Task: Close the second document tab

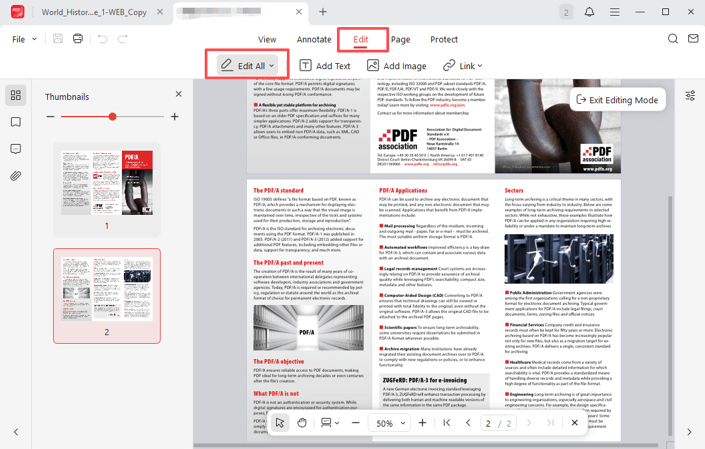Action: pyautogui.click(x=299, y=12)
